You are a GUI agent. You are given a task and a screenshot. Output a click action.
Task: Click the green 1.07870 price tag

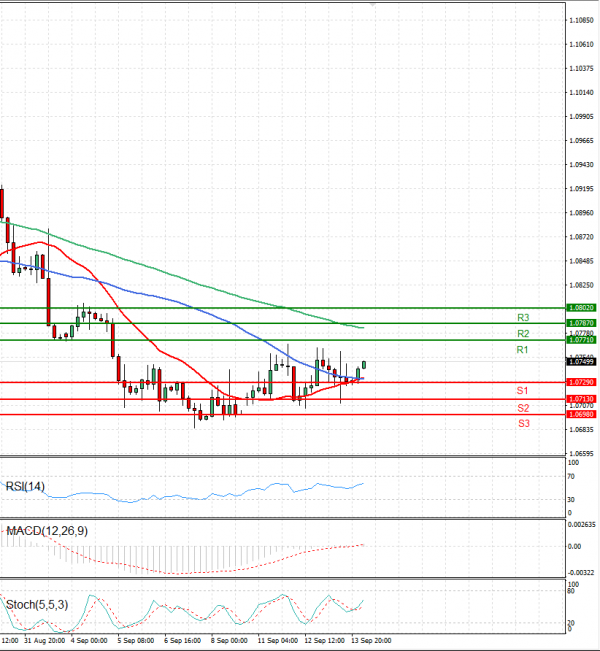(x=582, y=323)
